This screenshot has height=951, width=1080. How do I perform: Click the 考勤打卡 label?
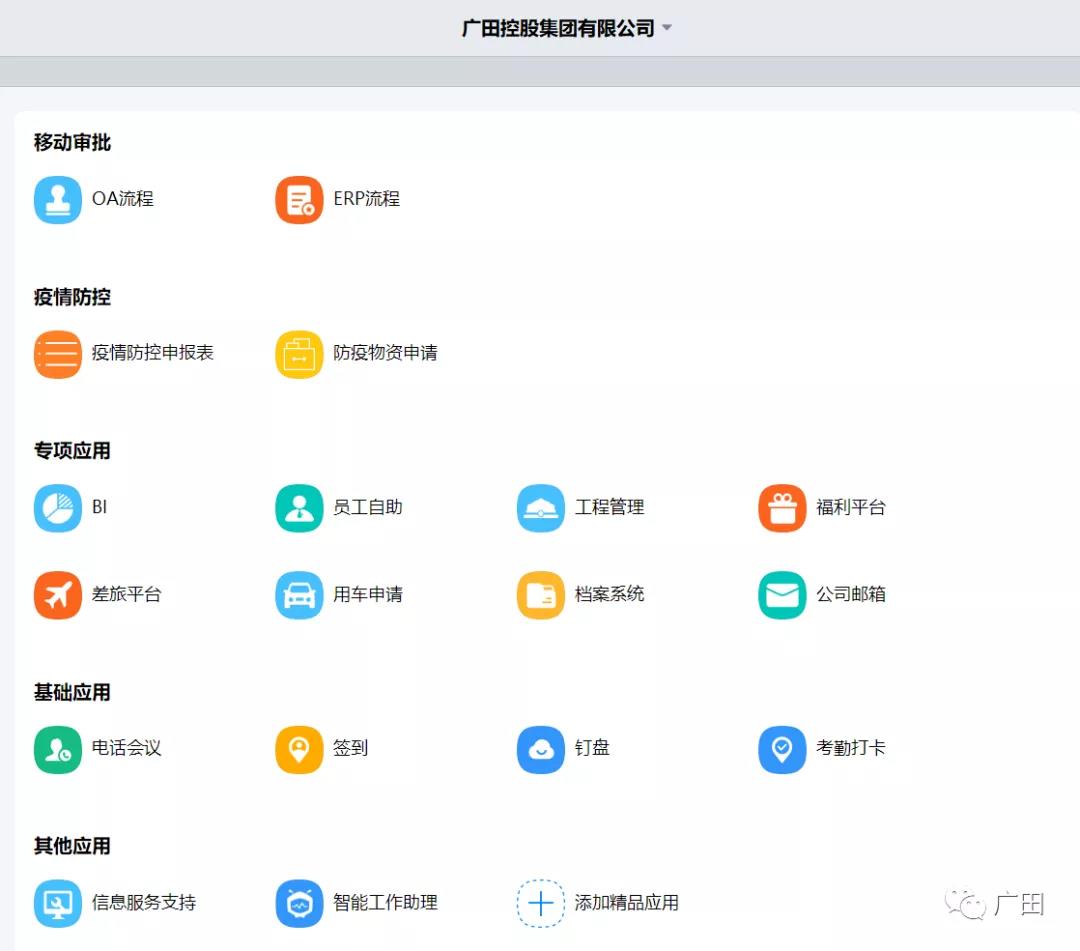[x=851, y=749]
